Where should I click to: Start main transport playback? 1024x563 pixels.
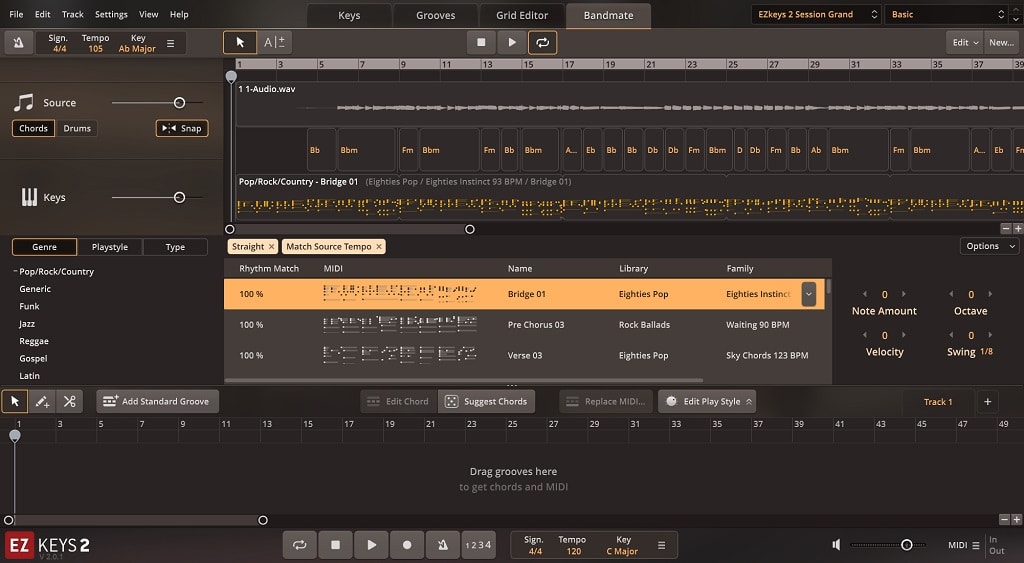pos(372,545)
